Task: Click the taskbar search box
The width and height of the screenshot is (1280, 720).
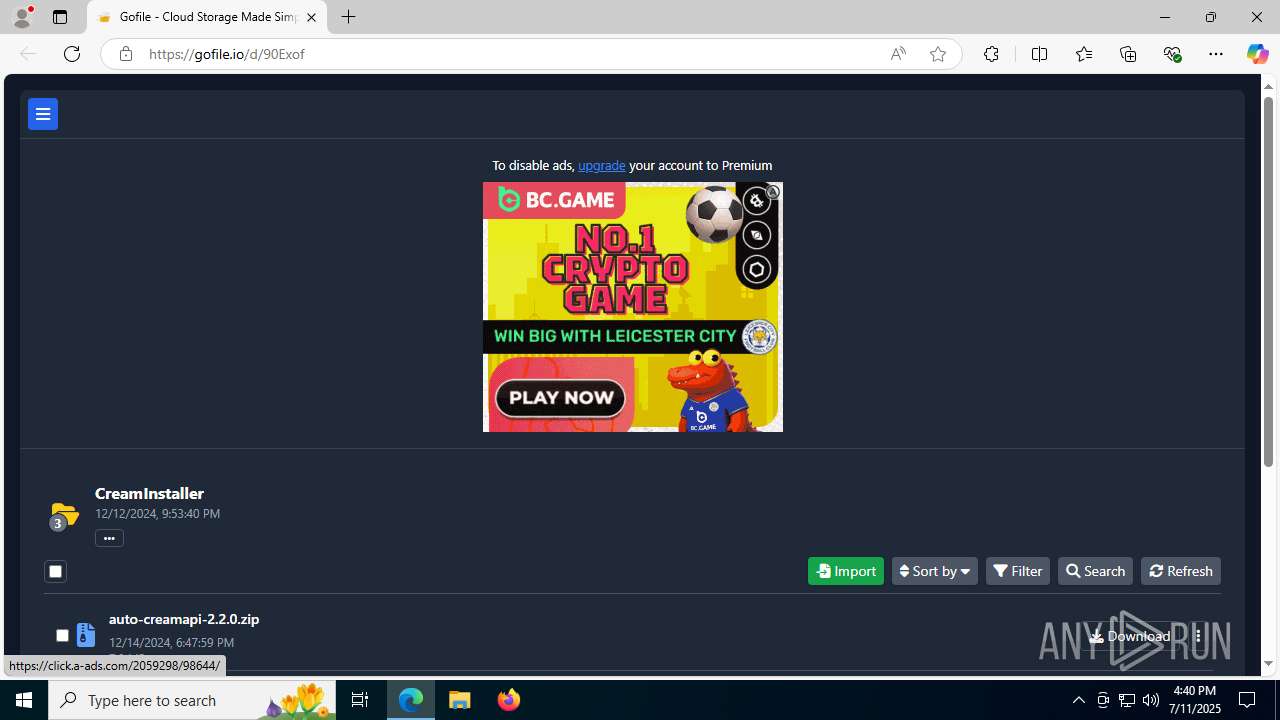Action: pyautogui.click(x=192, y=700)
